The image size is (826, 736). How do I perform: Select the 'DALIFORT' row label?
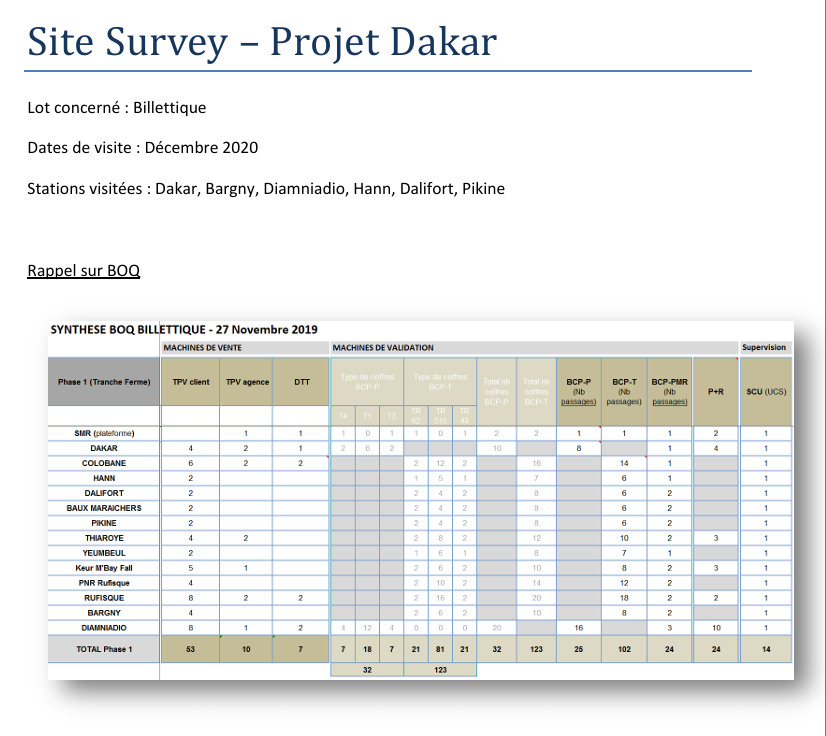(104, 493)
